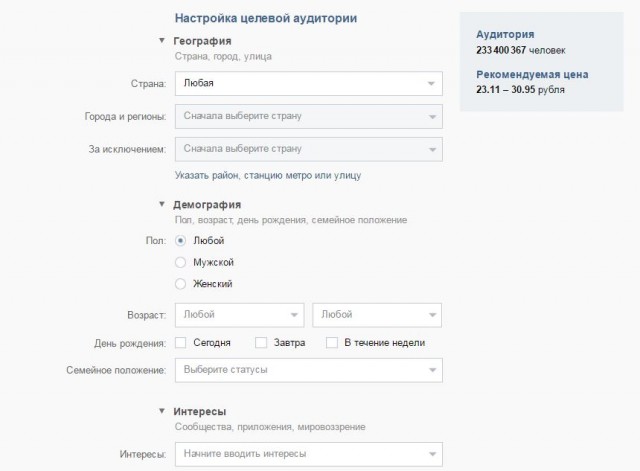
Task: Collapse the Интересы section triangle
Action: pyautogui.click(x=162, y=411)
